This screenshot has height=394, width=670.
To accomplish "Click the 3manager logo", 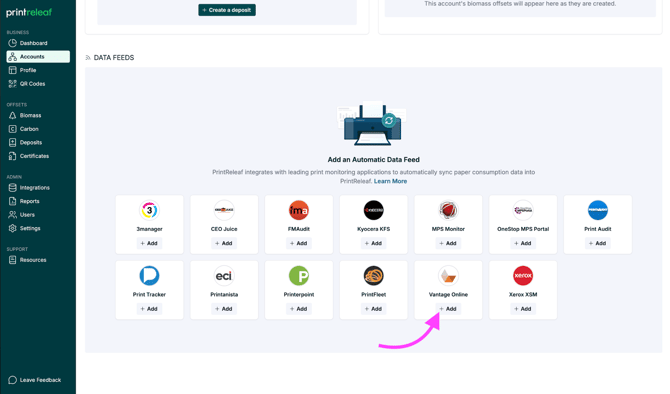I will [149, 210].
